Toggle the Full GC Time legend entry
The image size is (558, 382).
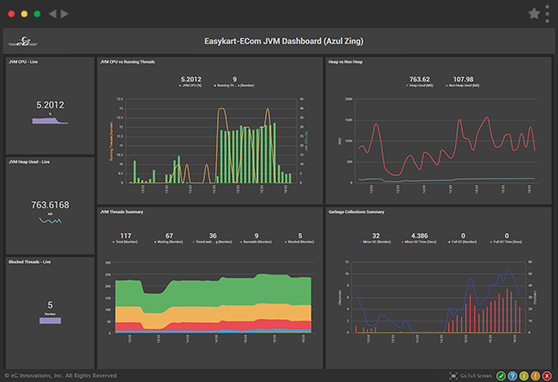506,238
